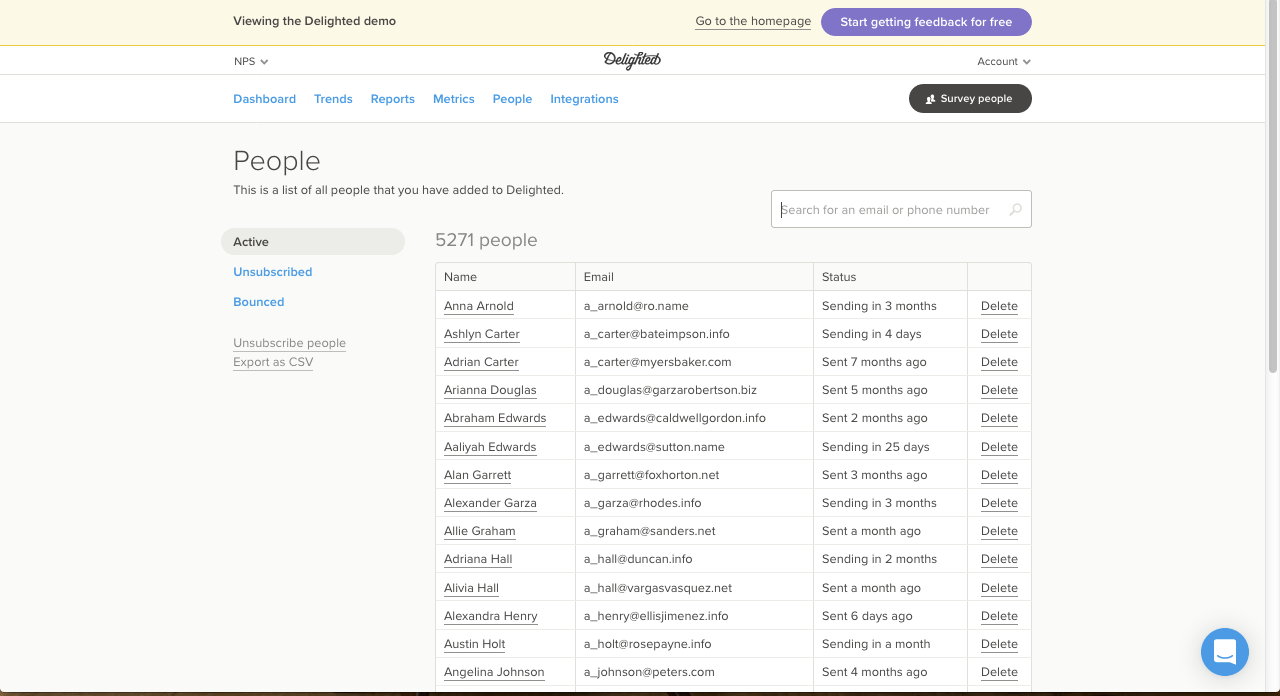Go to the Dashboard tab
Screen dimensions: 1280x696
(x=264, y=99)
